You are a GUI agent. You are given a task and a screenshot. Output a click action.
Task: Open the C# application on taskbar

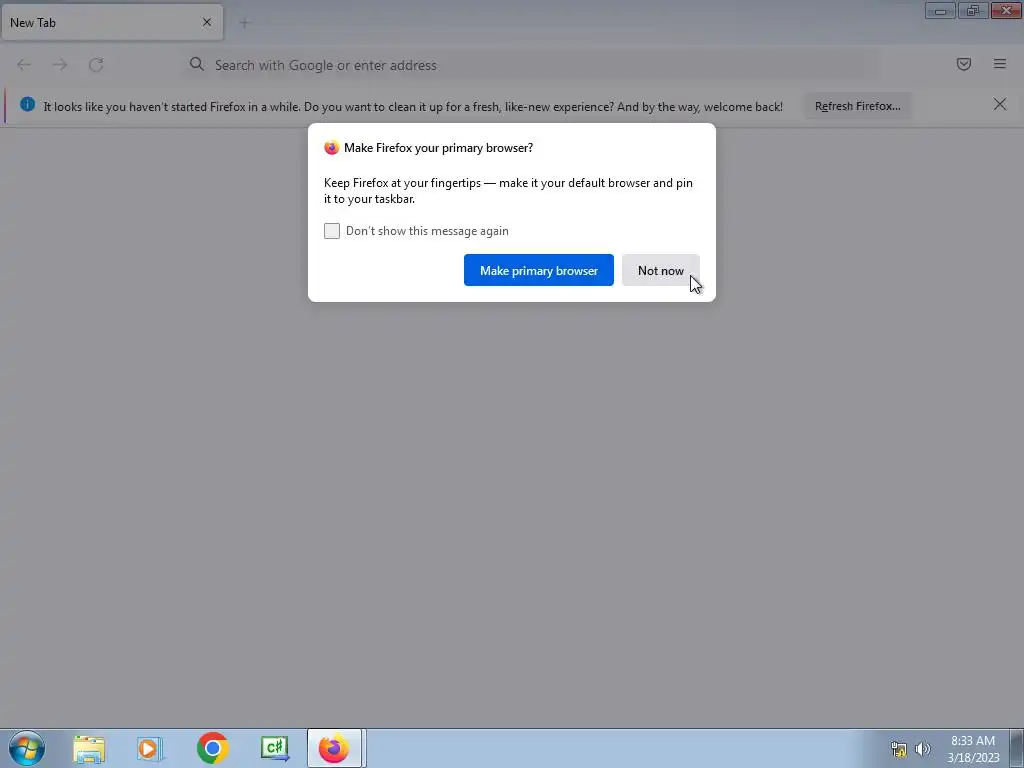[274, 748]
